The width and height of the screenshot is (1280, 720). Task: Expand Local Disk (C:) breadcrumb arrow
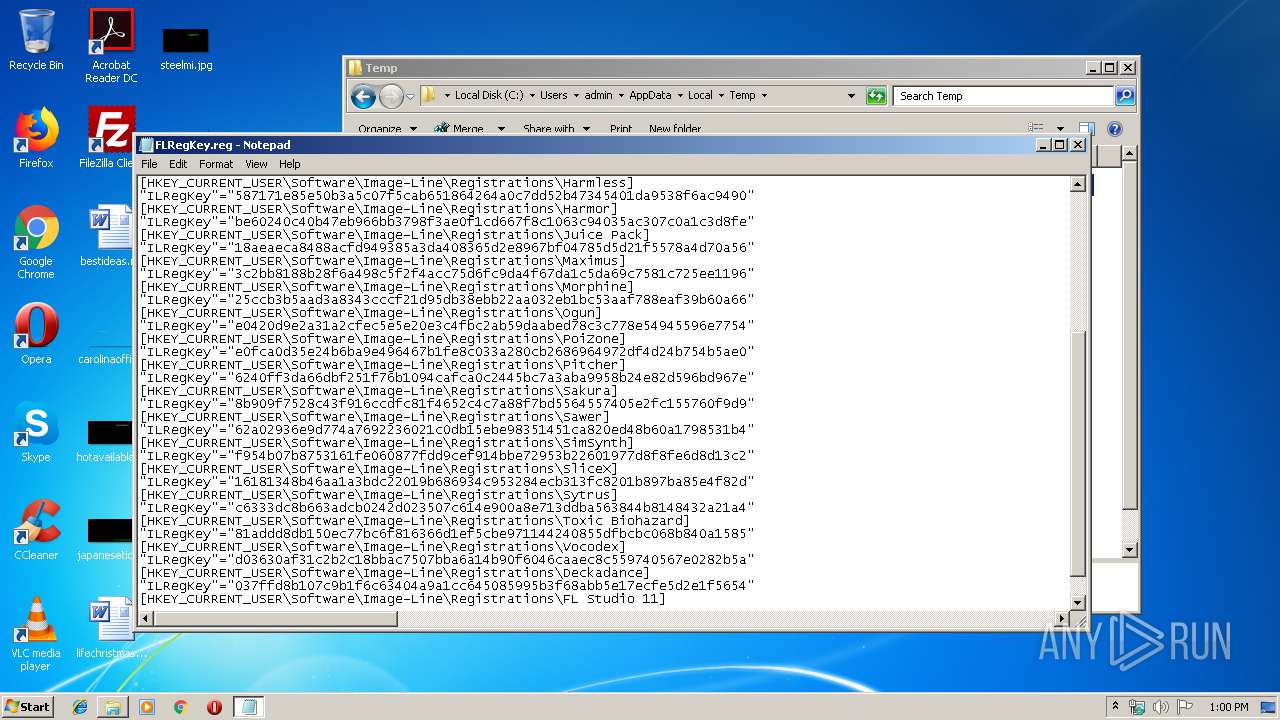(530, 96)
